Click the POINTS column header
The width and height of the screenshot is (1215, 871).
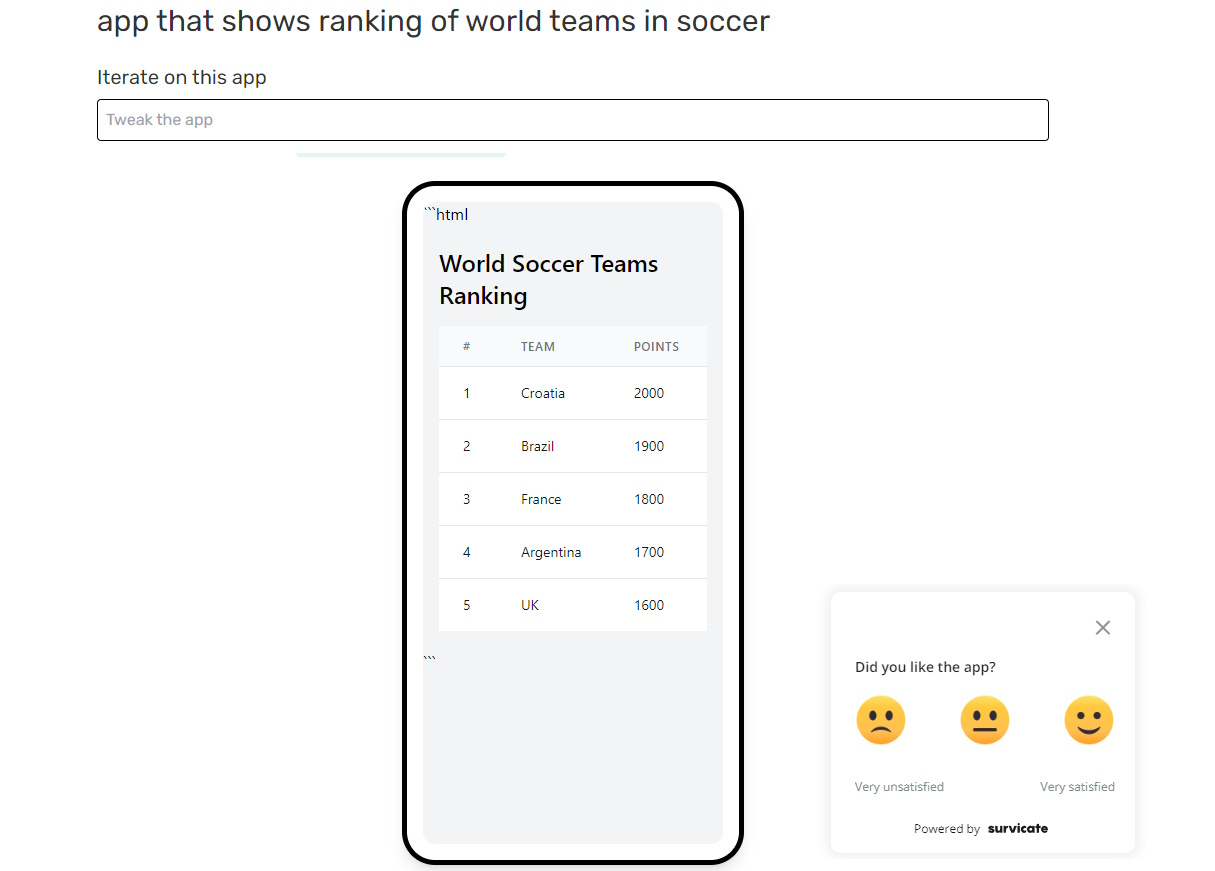656,347
